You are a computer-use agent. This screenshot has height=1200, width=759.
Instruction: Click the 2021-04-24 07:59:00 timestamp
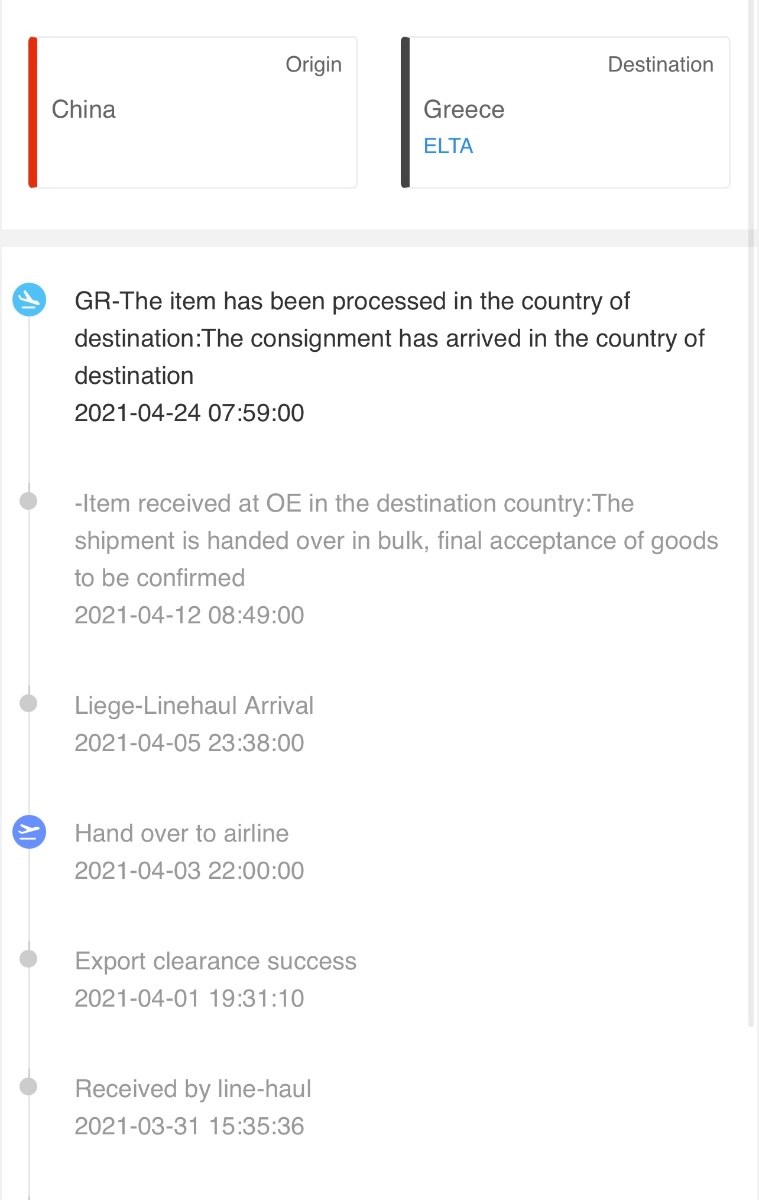pyautogui.click(x=189, y=413)
